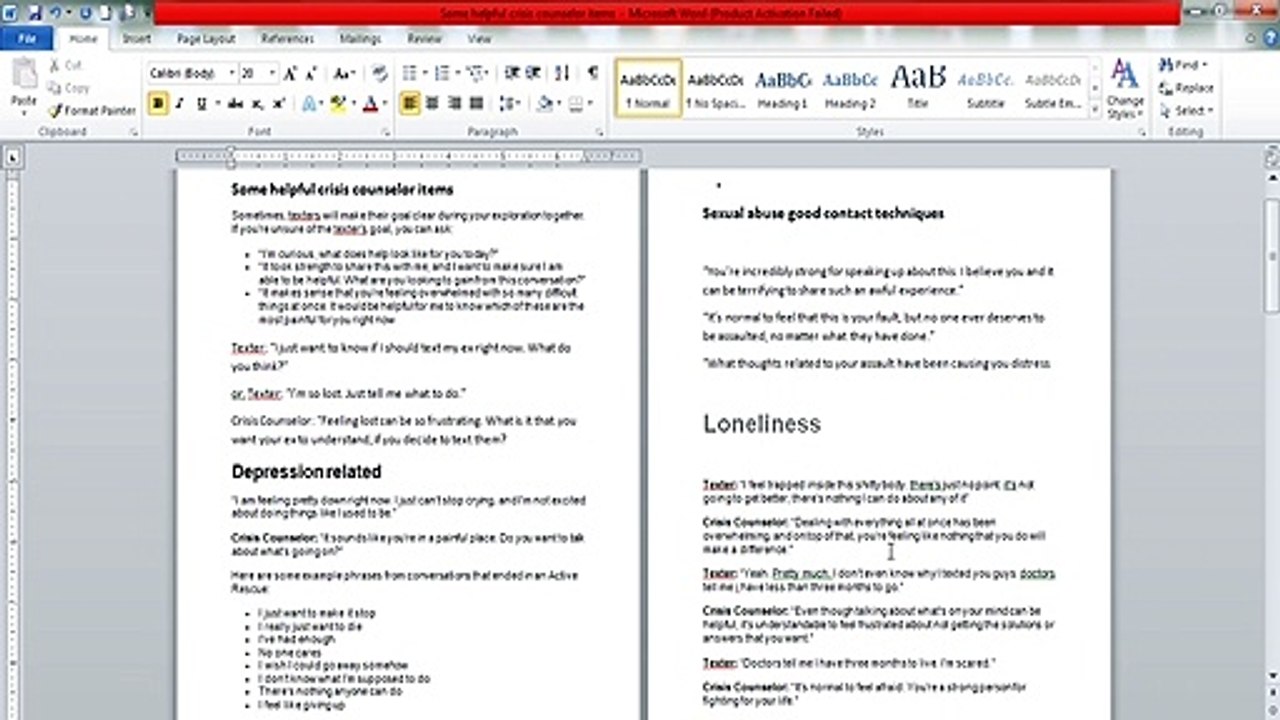
Task: Center-align the paragraph text
Action: (x=432, y=103)
